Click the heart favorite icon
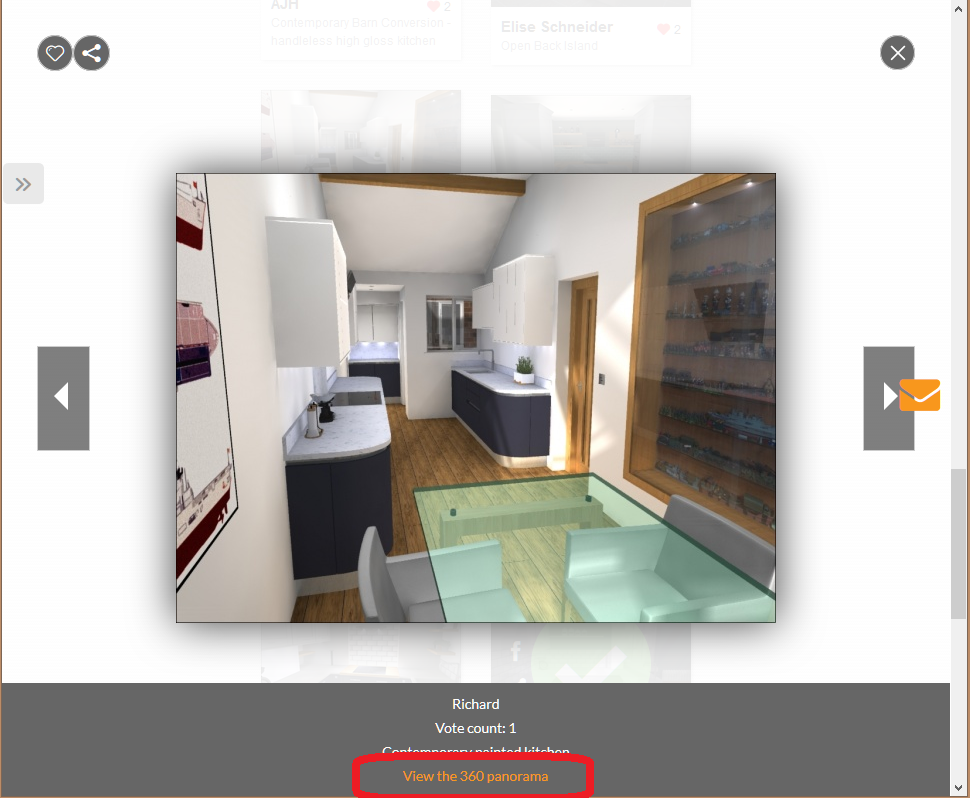Screen dimensions: 970x798 [54, 53]
